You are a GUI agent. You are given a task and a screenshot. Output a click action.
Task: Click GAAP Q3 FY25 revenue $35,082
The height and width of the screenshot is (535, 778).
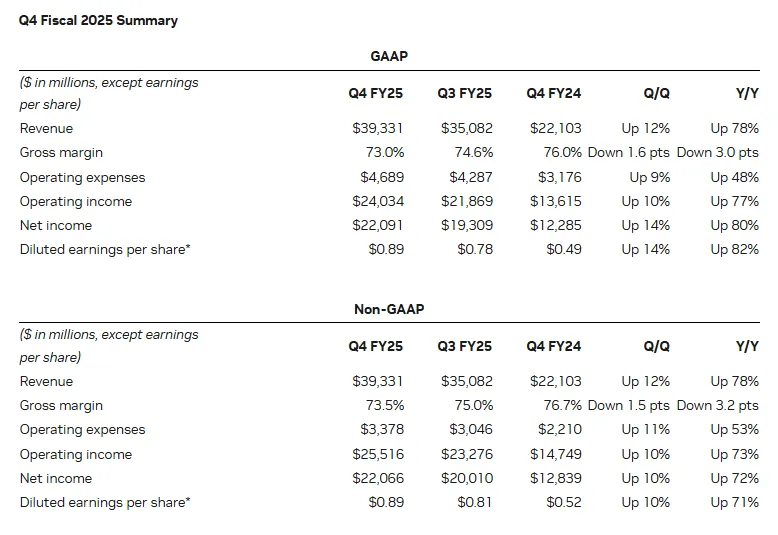(467, 128)
